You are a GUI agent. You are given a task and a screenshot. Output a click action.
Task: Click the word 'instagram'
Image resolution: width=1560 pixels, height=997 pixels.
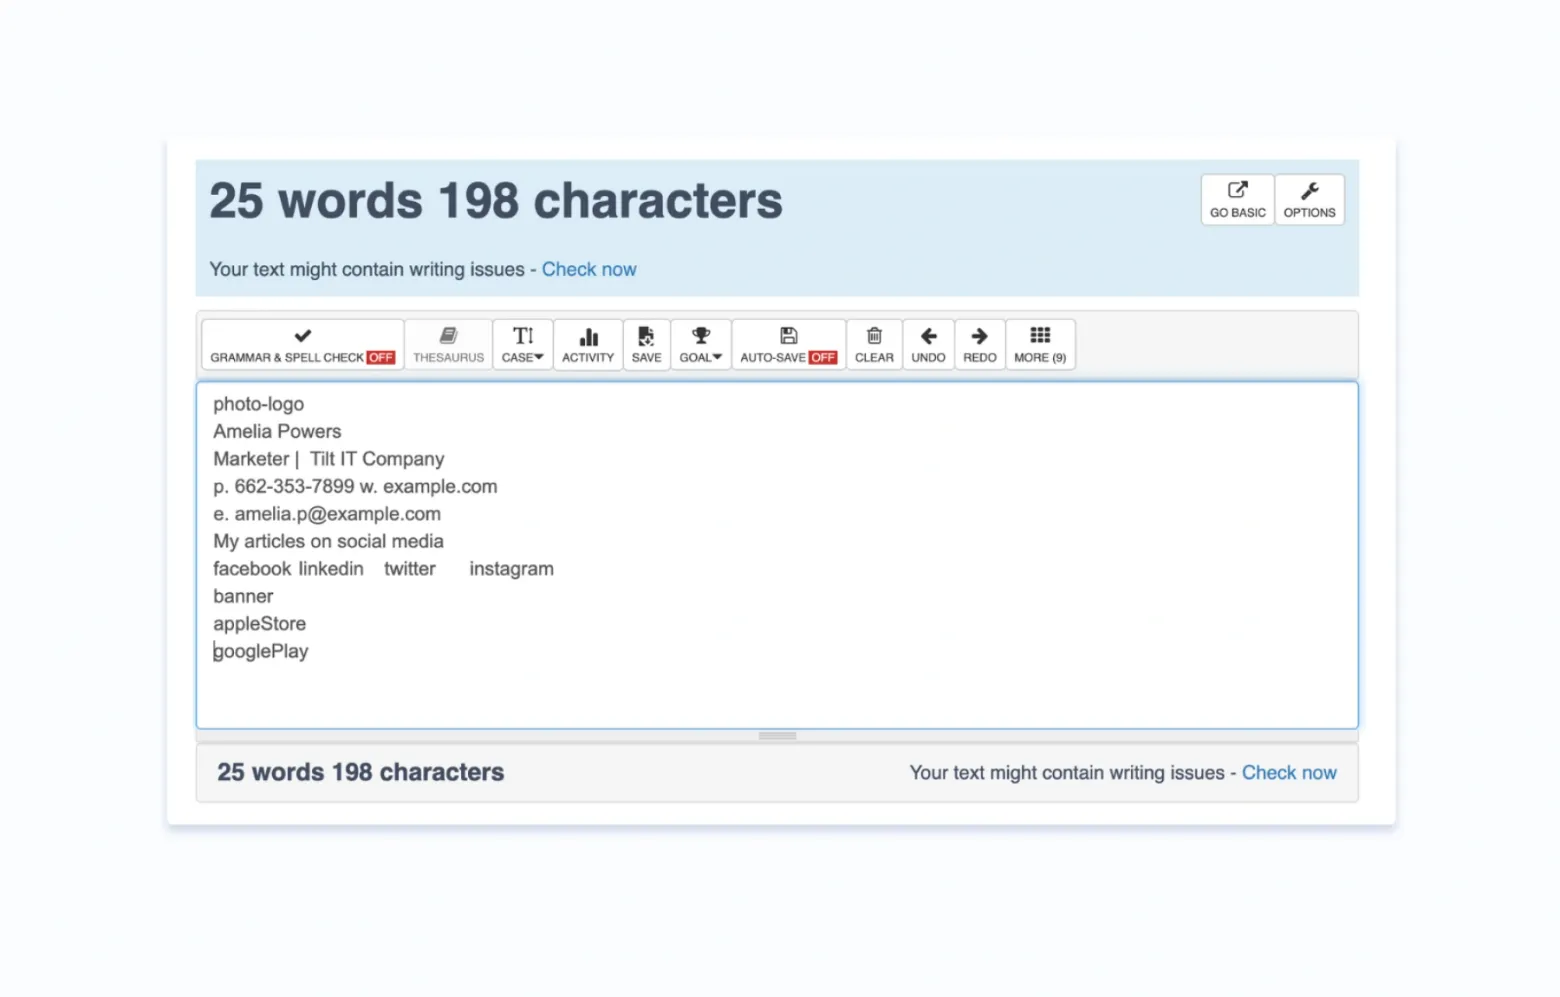tap(511, 569)
